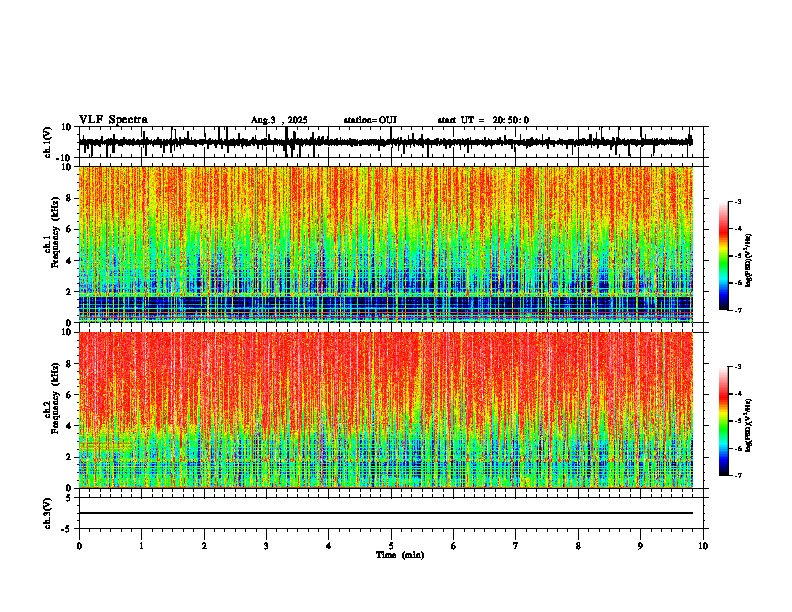This screenshot has width=792, height=612.
Task: Click the "-7" label on ch.2 color bar
Action: pyautogui.click(x=738, y=476)
